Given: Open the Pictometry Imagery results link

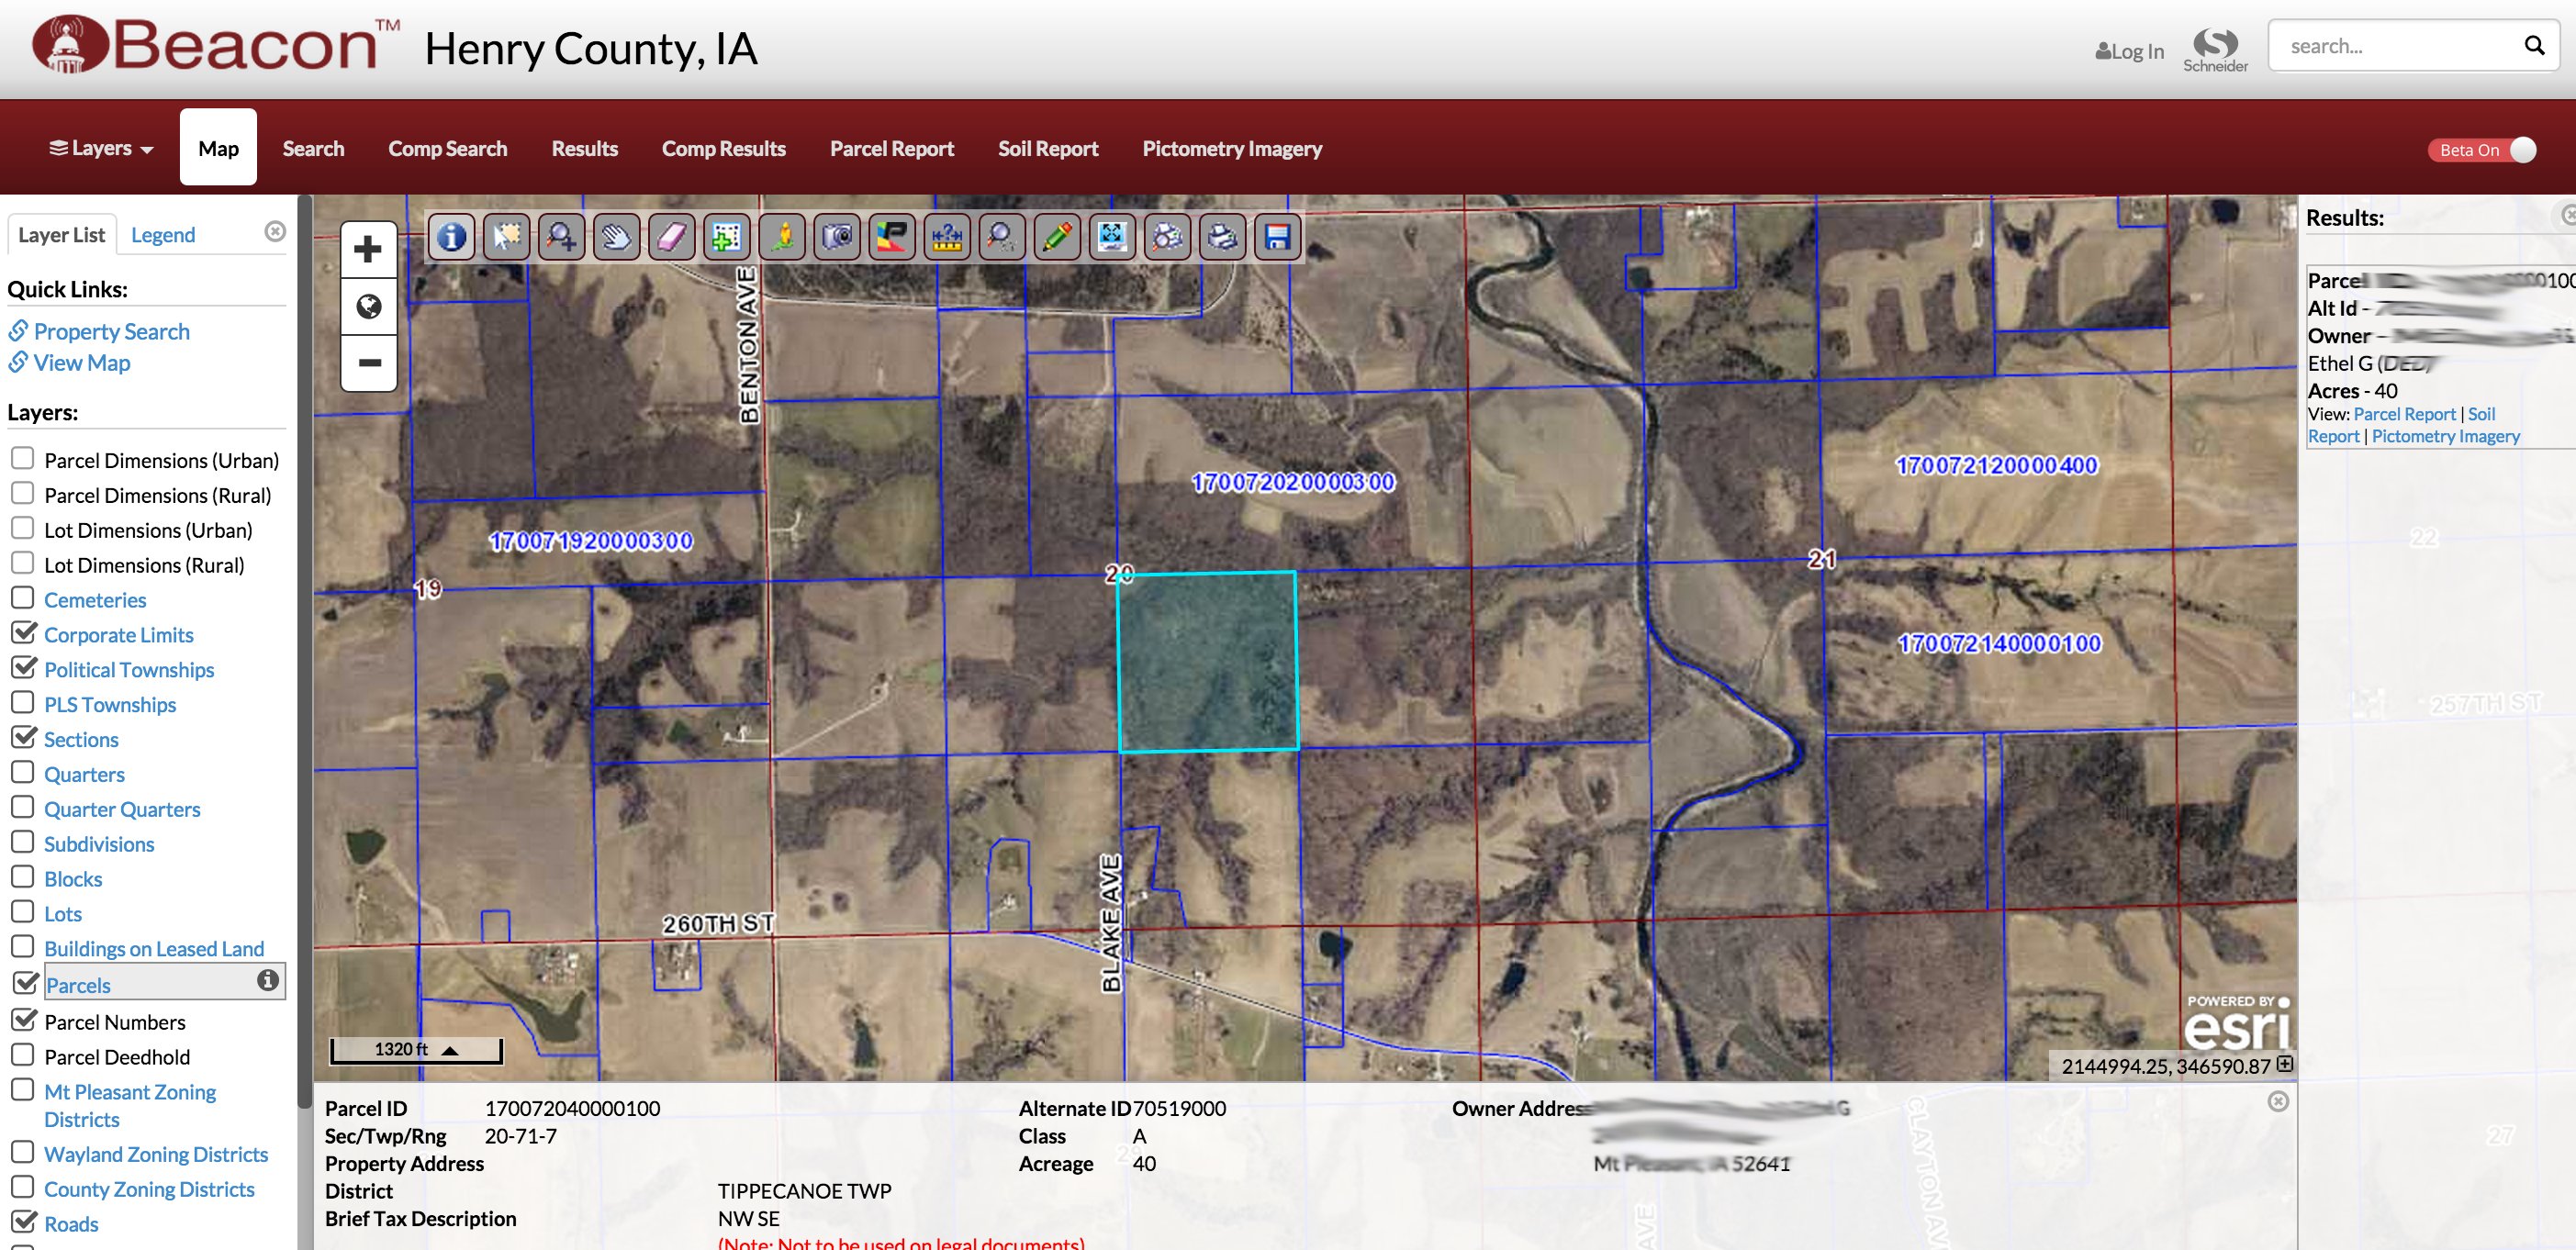Looking at the screenshot, I should (2445, 436).
